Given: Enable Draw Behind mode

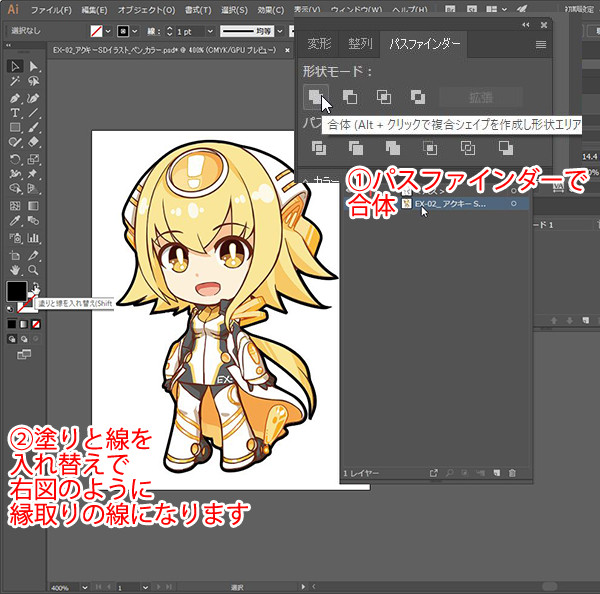Looking at the screenshot, I should pos(24,339).
